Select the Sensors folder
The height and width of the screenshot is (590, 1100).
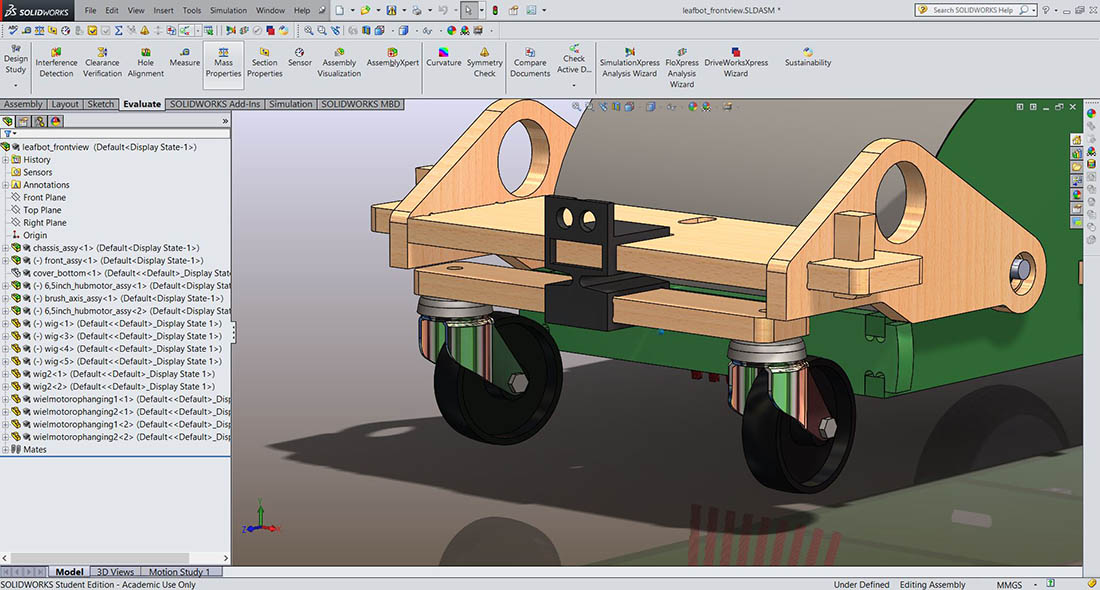[x=38, y=173]
